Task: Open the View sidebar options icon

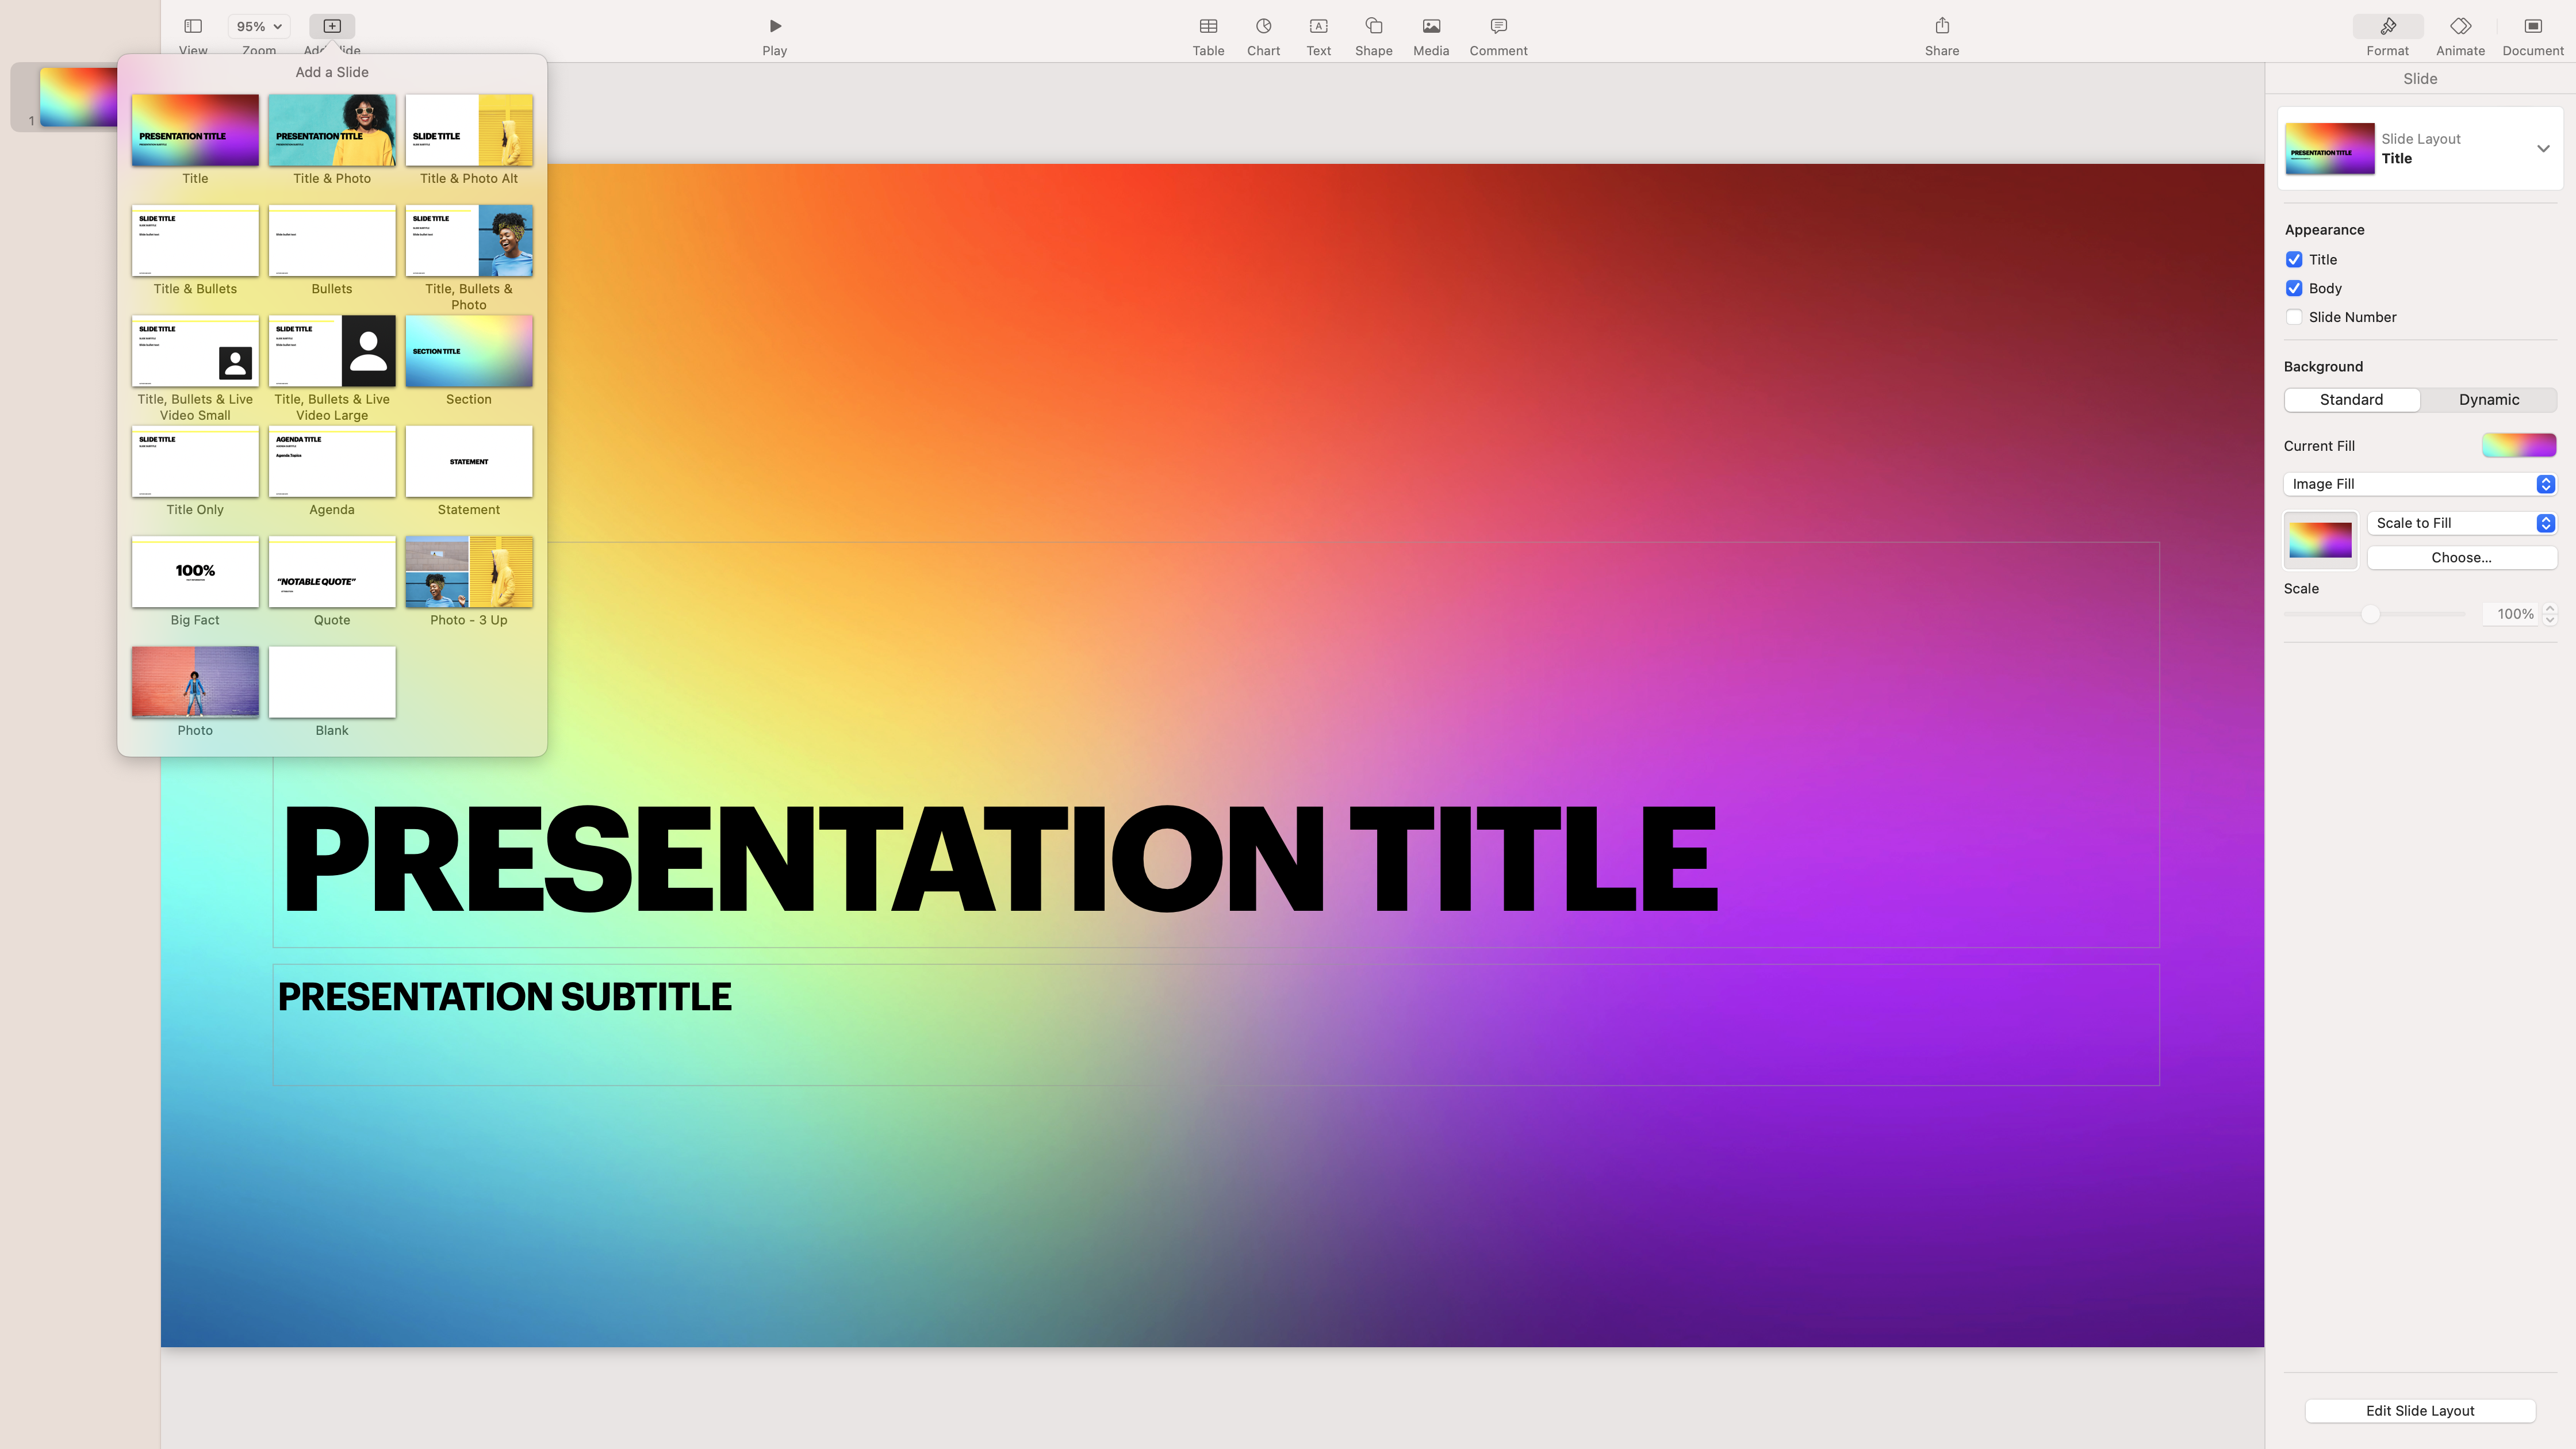Action: [193, 26]
